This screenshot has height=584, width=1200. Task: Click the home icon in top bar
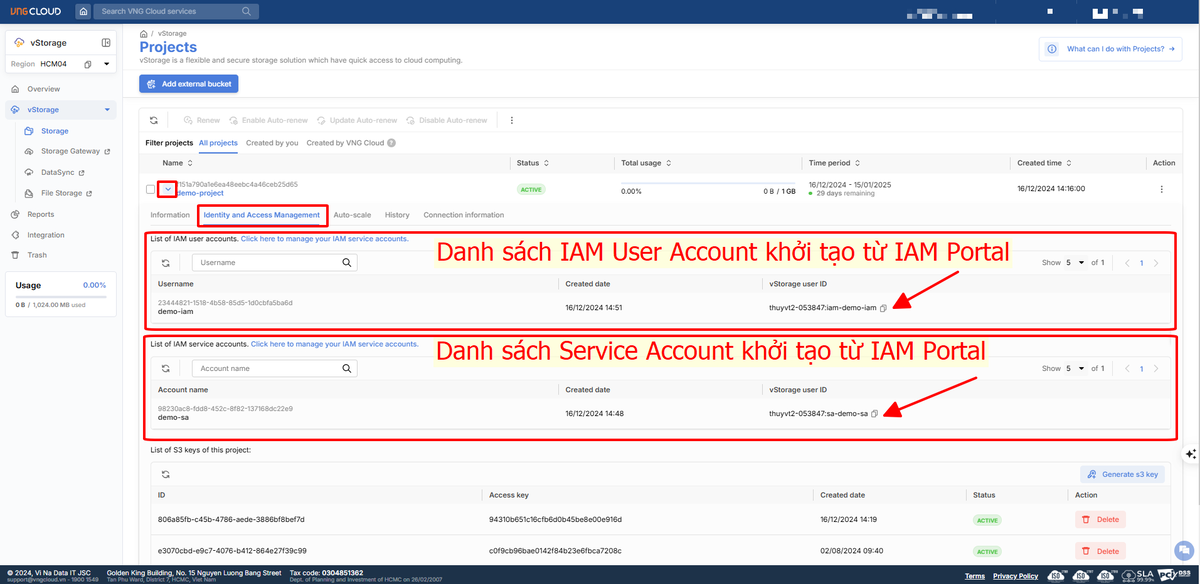point(82,12)
